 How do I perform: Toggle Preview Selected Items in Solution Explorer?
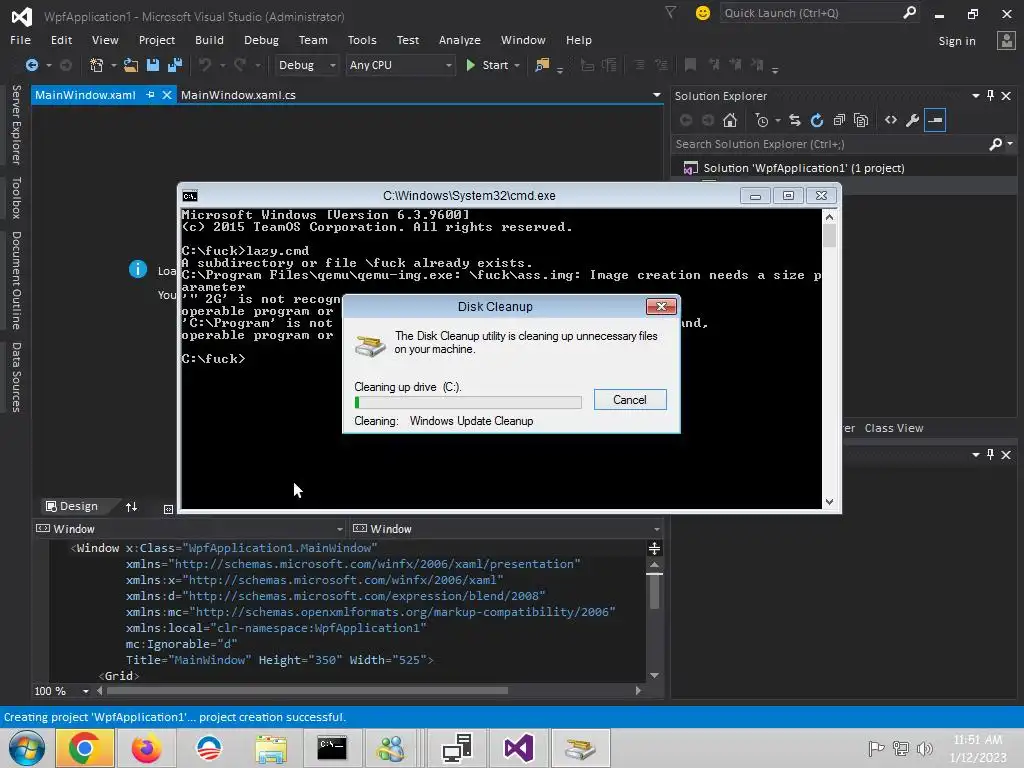pos(935,120)
